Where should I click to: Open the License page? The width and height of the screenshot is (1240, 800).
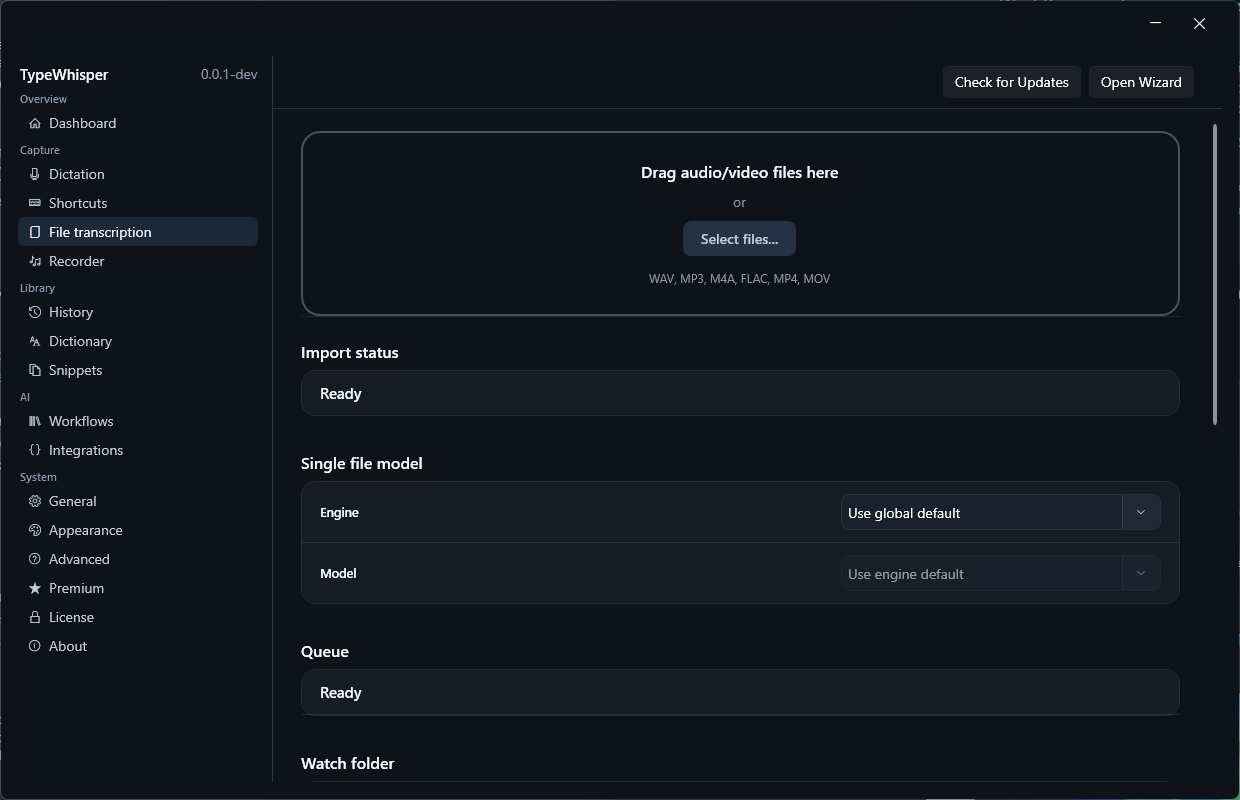click(138, 617)
